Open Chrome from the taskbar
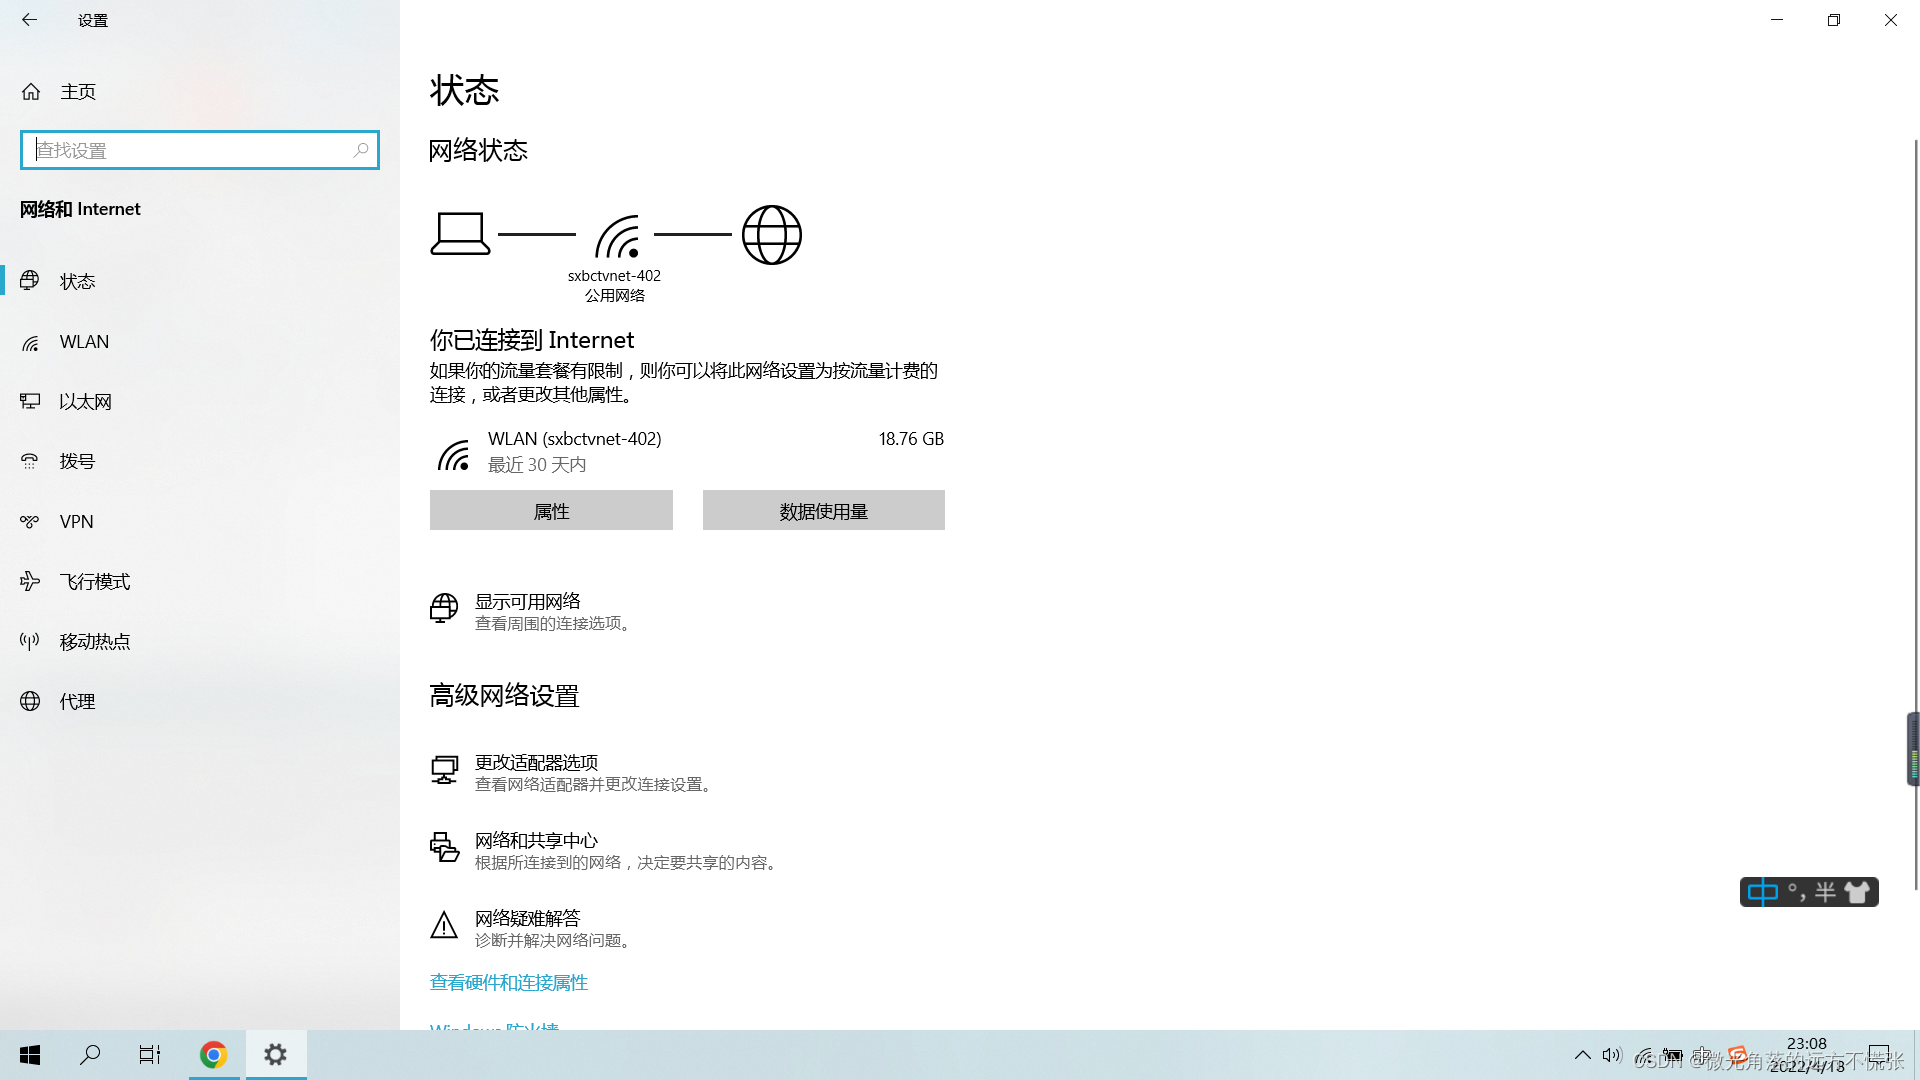Screen dimensions: 1920x1080 click(x=213, y=1055)
